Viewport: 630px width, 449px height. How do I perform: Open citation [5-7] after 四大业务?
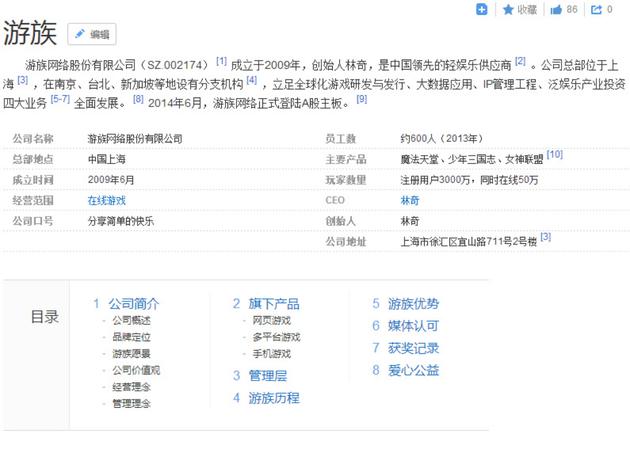click(x=60, y=99)
